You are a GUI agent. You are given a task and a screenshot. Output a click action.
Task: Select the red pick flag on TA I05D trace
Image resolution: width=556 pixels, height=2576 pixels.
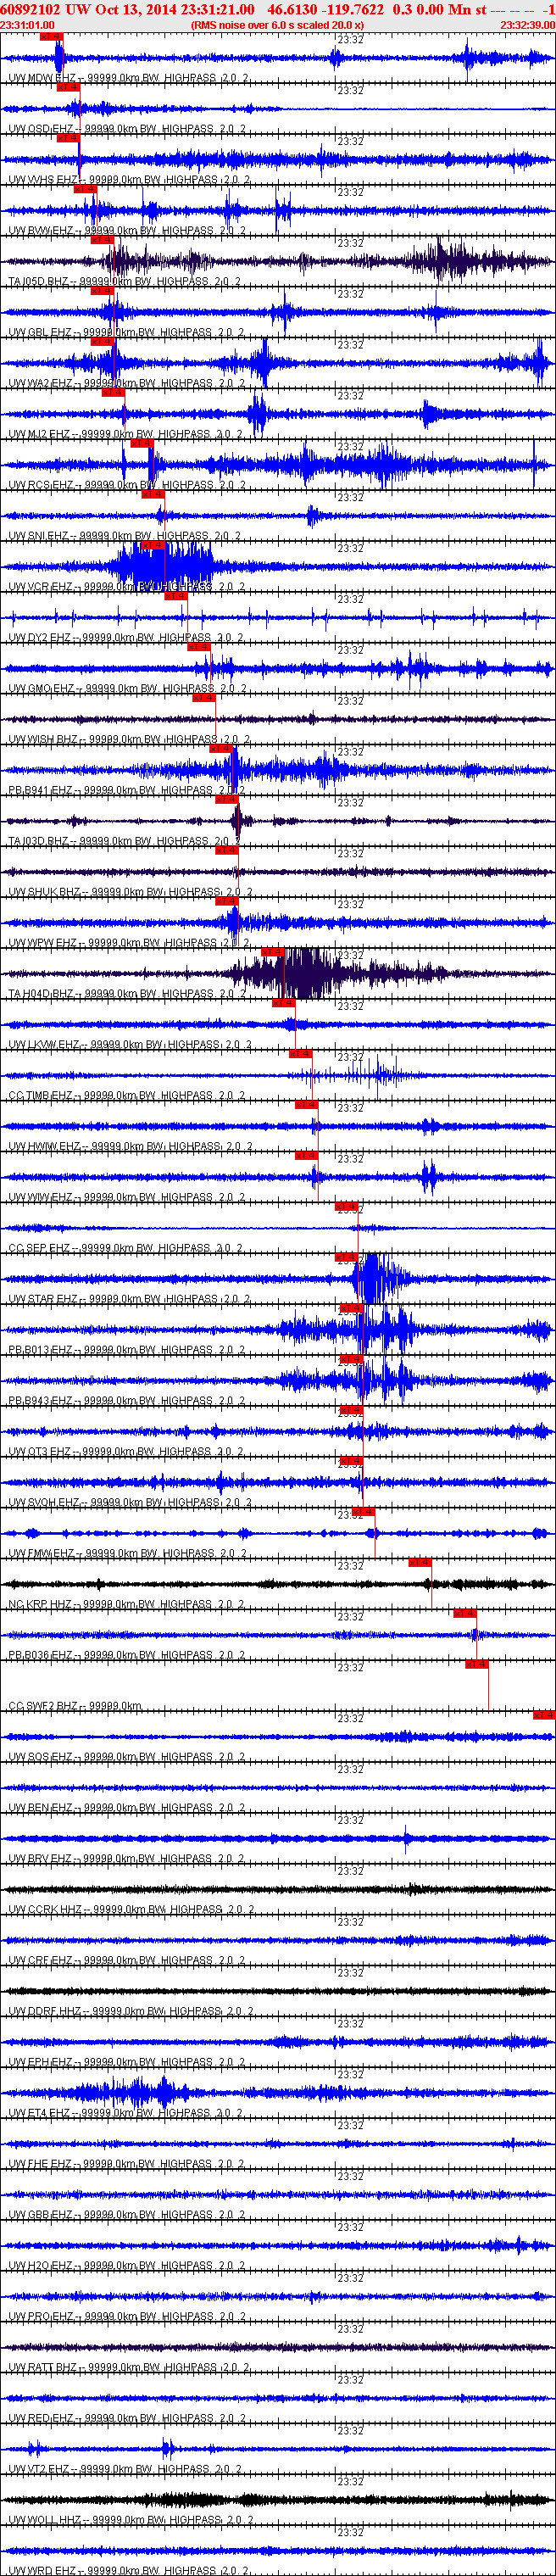pos(102,240)
